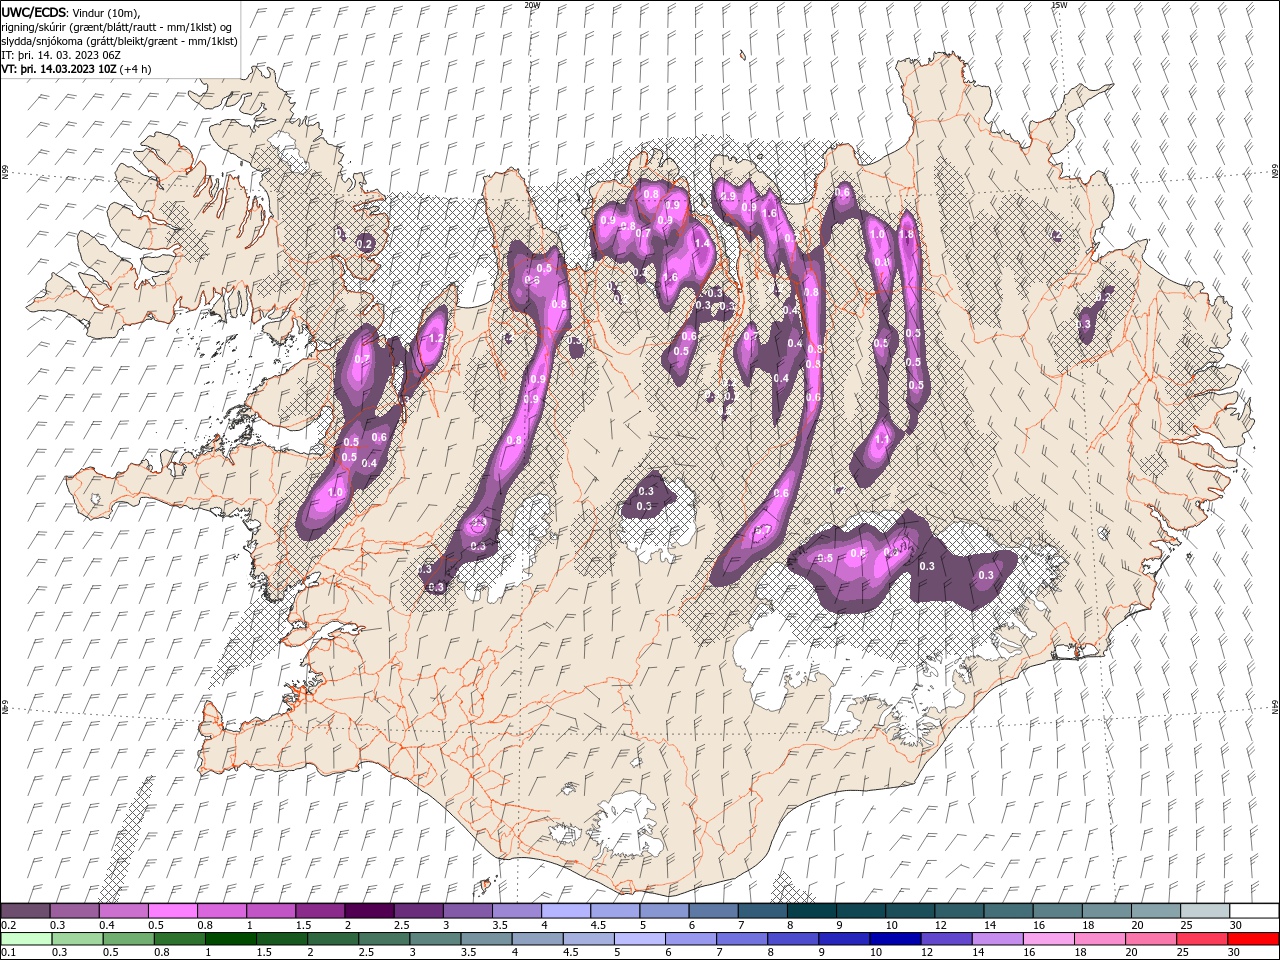Click the '20W' longitude label at top
This screenshot has height=960, width=1280.
pyautogui.click(x=532, y=5)
